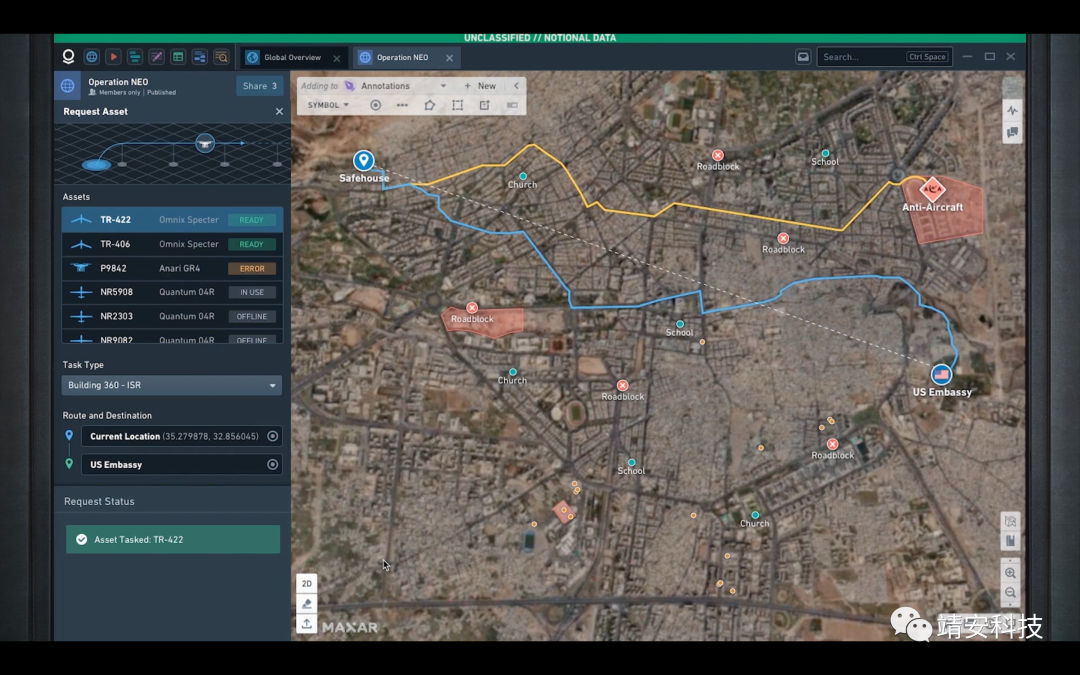This screenshot has width=1080, height=675.
Task: Click target icon in Current Location field
Action: click(273, 436)
